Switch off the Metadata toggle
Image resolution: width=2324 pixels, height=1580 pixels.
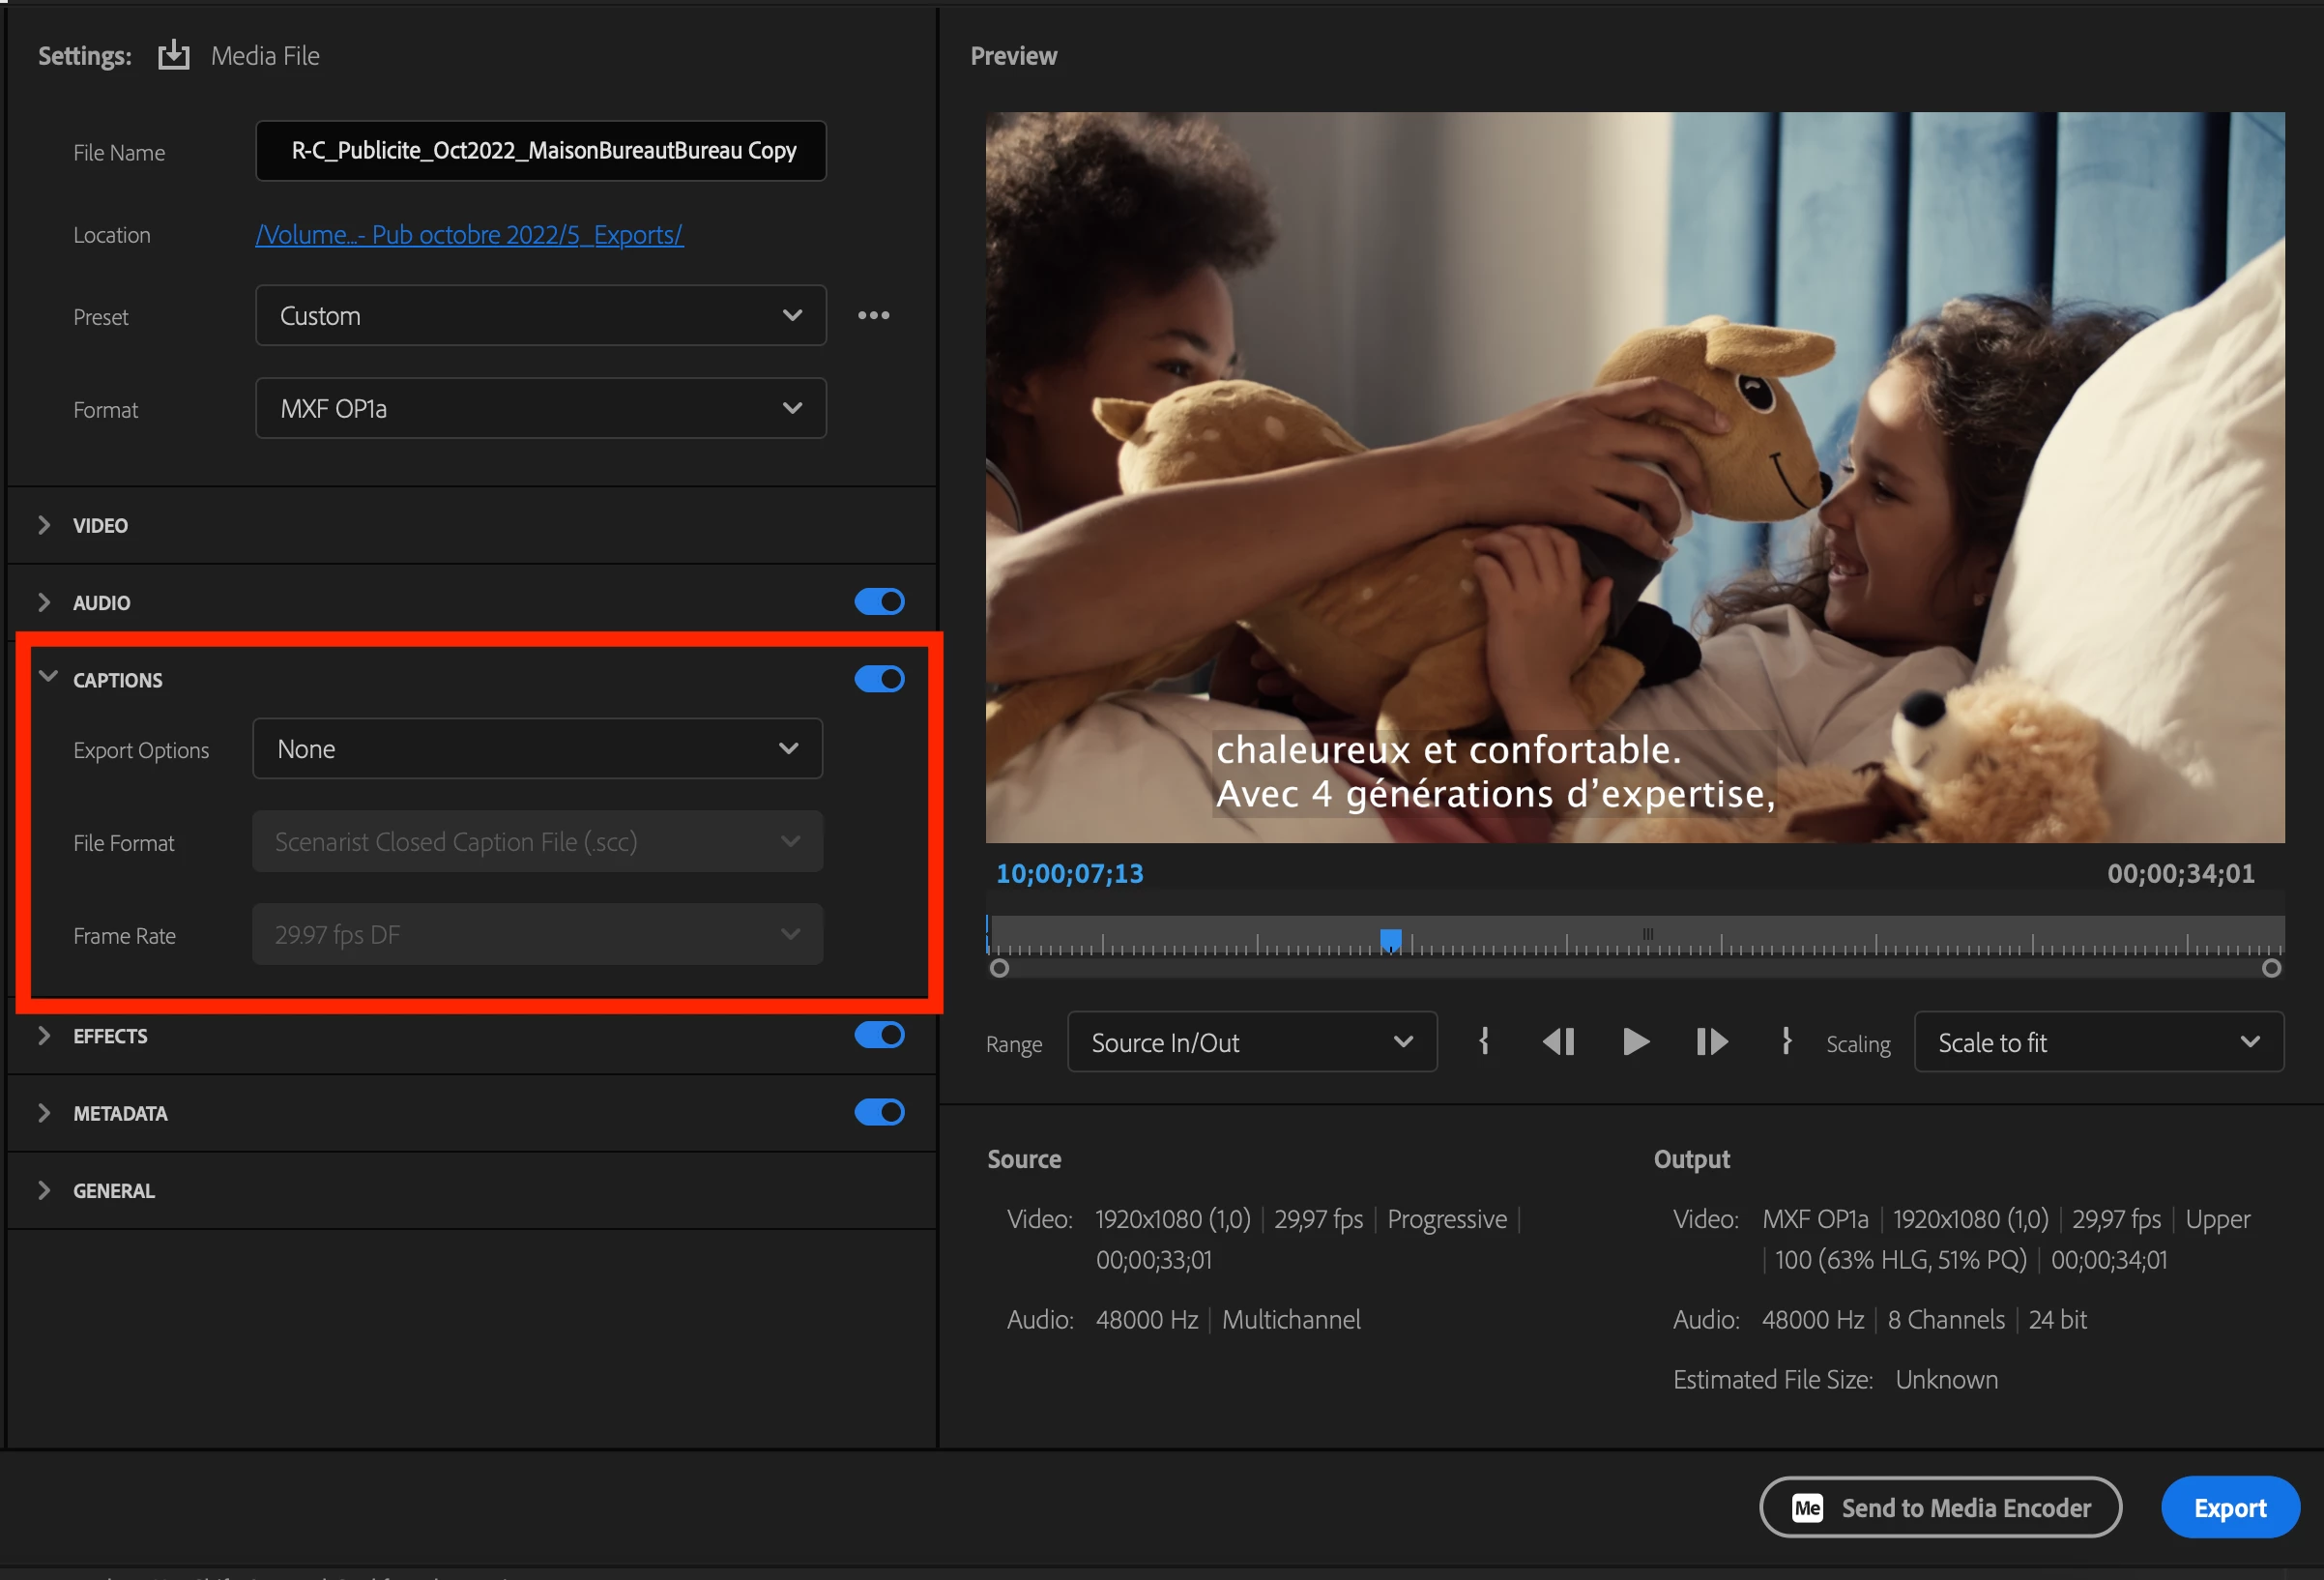point(879,1112)
